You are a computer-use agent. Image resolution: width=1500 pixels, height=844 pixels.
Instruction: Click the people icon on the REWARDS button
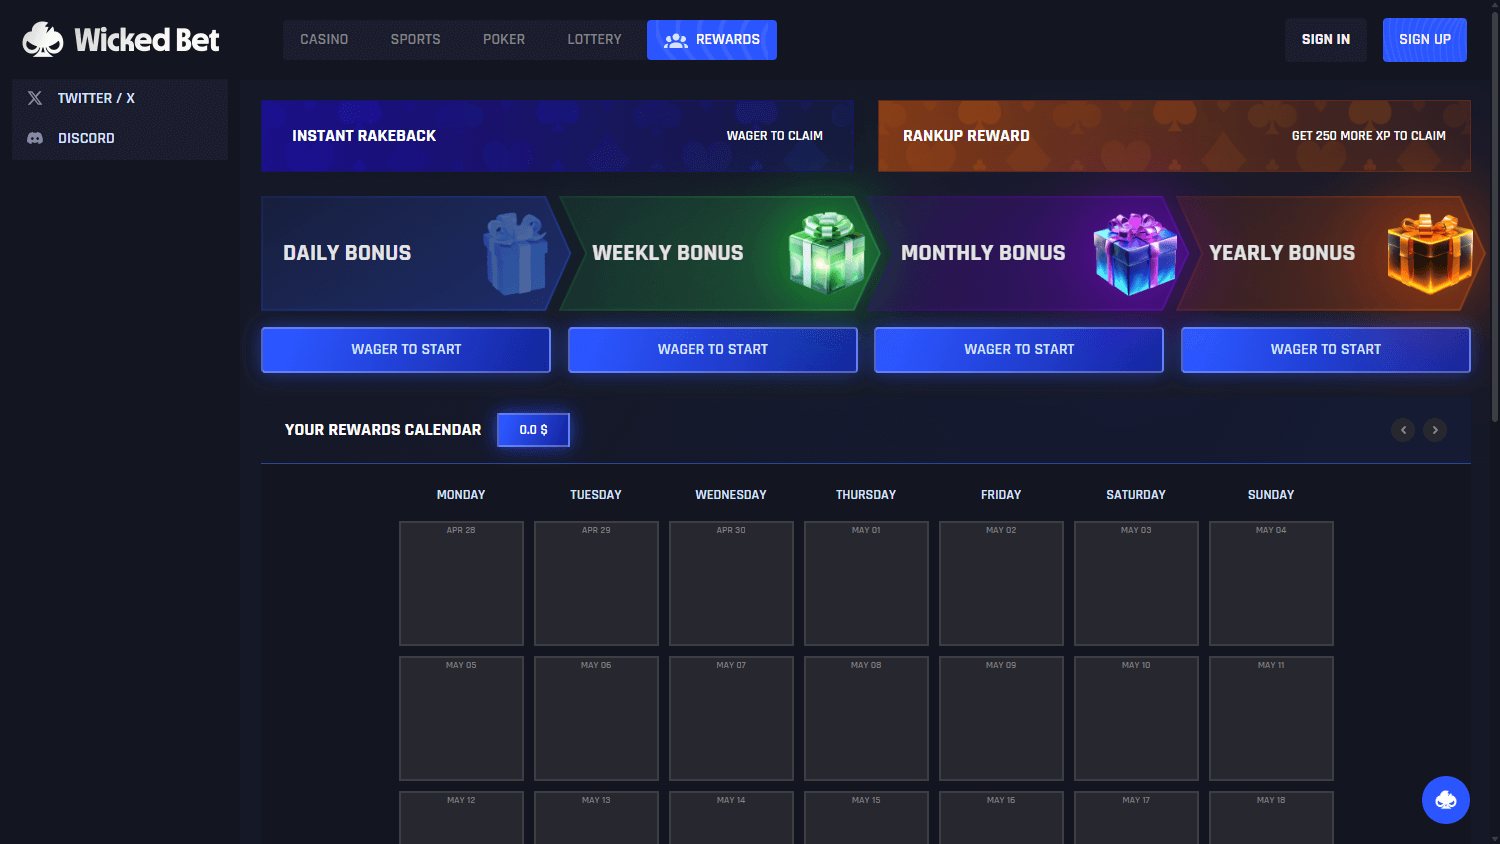coord(674,39)
